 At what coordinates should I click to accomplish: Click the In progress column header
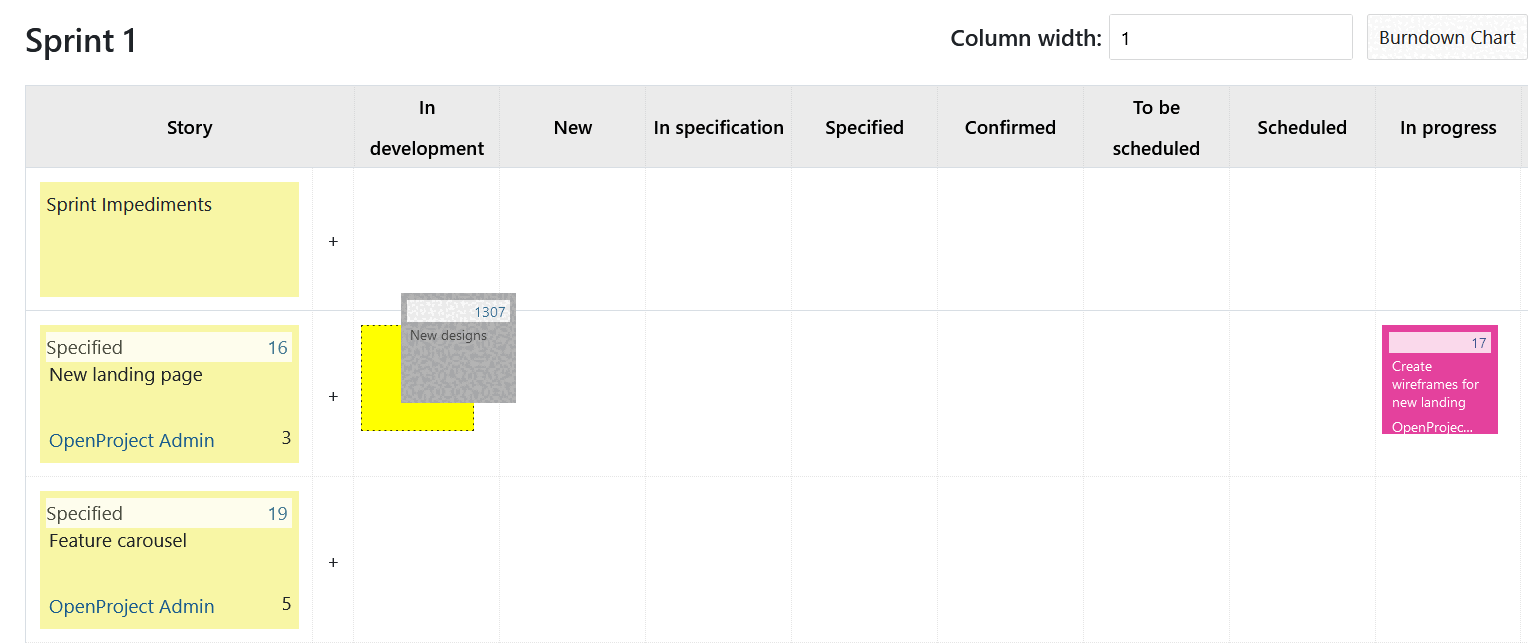pos(1447,128)
